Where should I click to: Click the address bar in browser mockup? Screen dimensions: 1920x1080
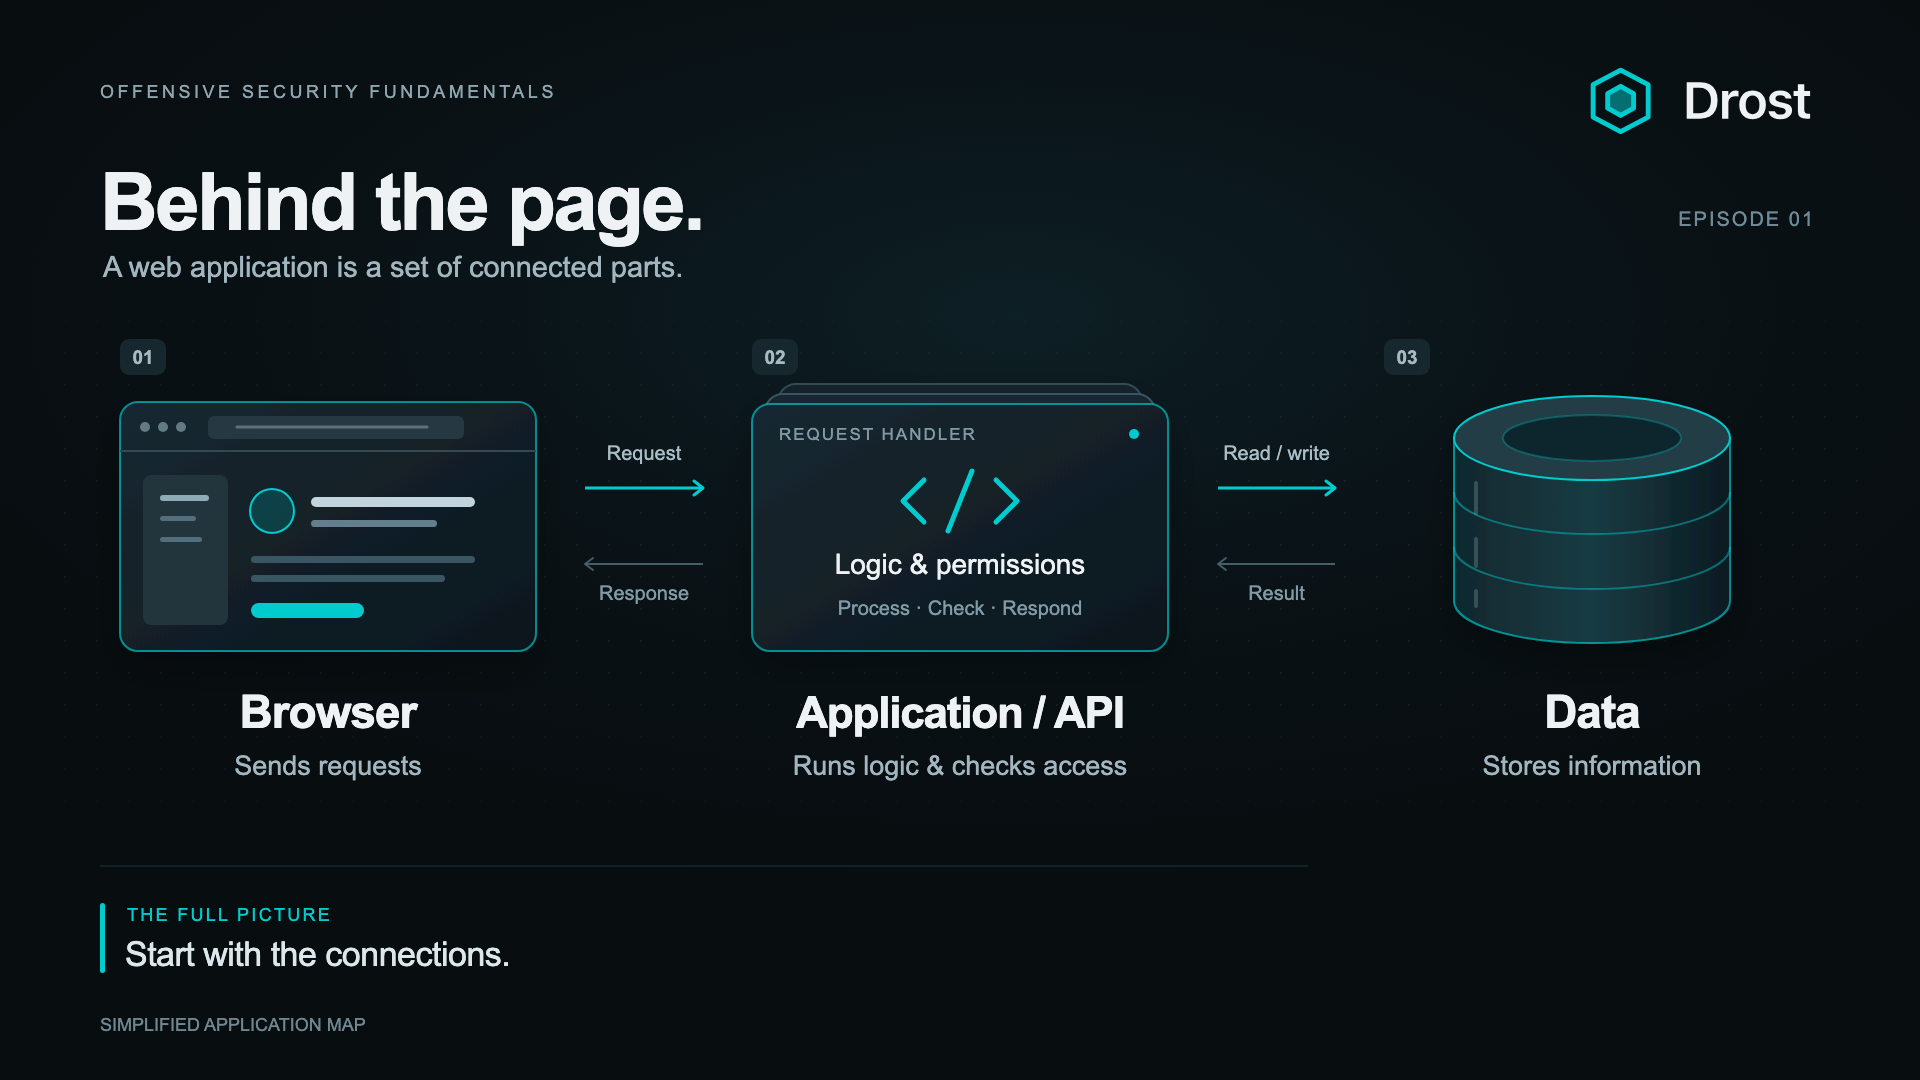[x=336, y=427]
